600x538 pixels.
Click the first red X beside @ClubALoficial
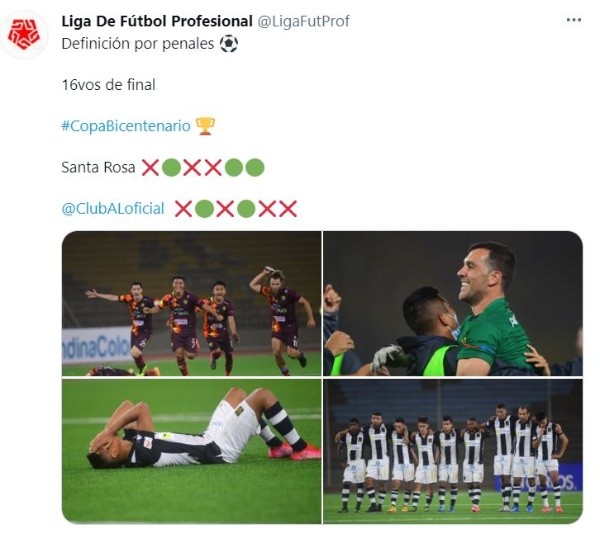pos(183,208)
